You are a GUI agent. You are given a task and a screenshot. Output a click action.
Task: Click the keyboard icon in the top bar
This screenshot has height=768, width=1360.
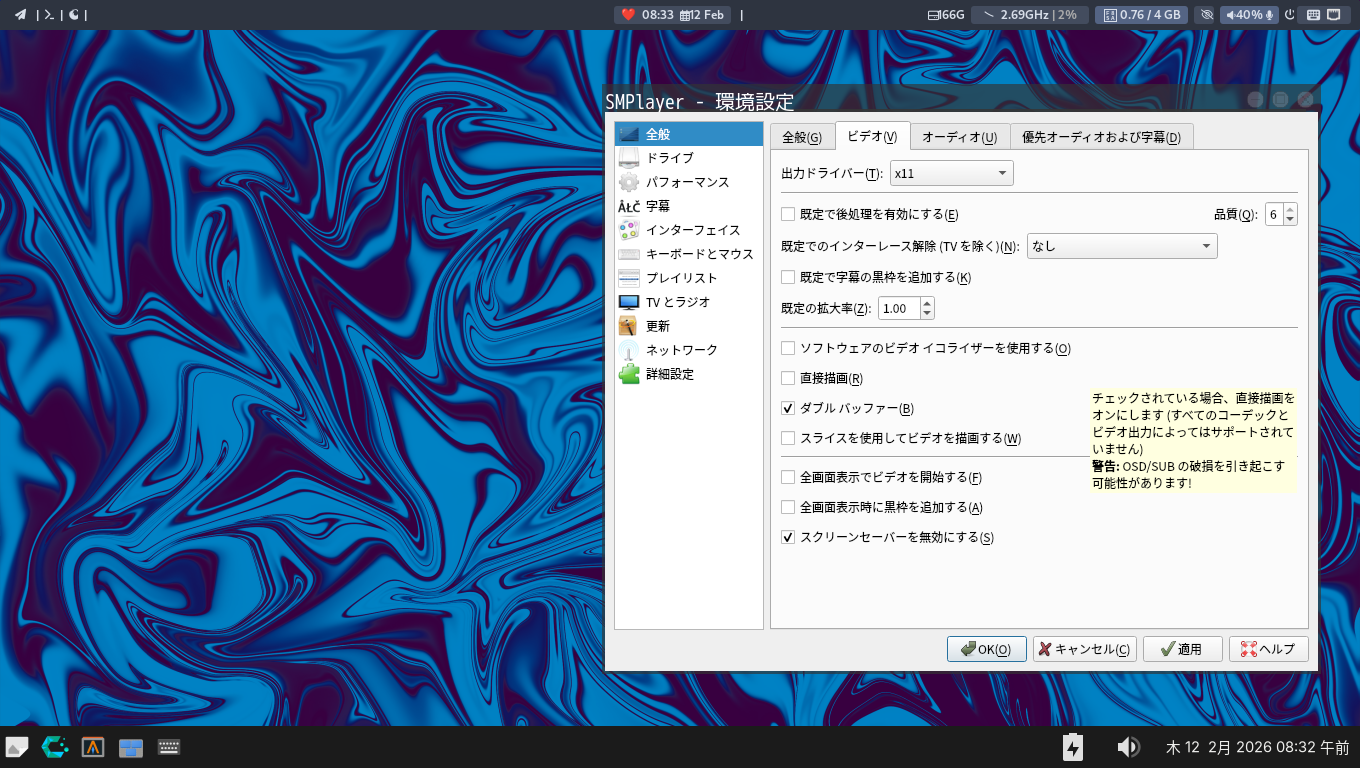click(1312, 14)
